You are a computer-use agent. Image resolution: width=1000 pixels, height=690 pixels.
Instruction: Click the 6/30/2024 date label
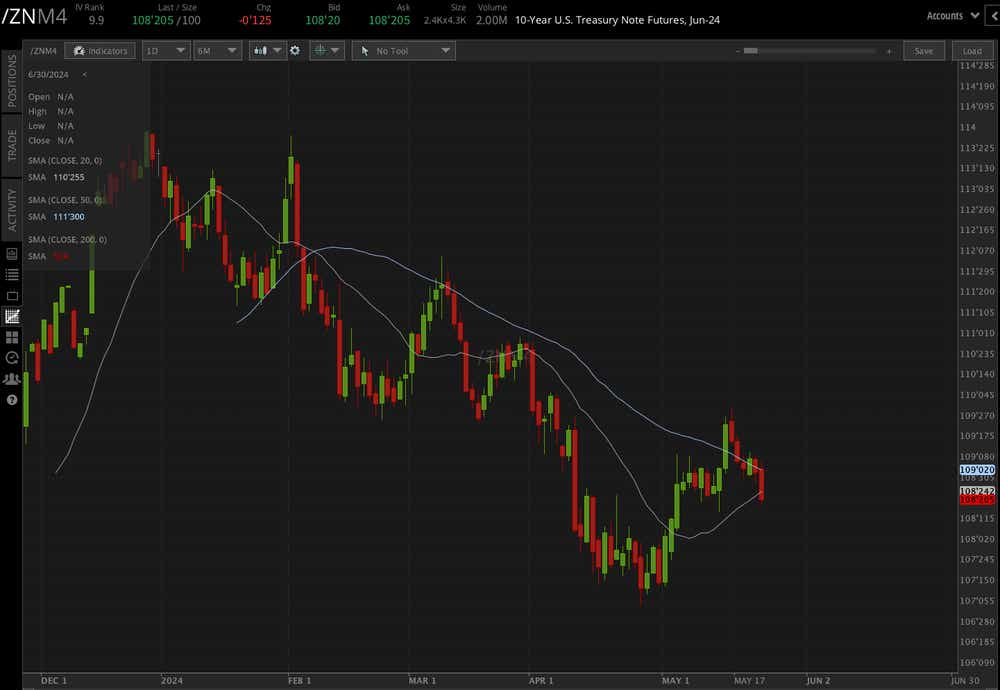coord(48,75)
